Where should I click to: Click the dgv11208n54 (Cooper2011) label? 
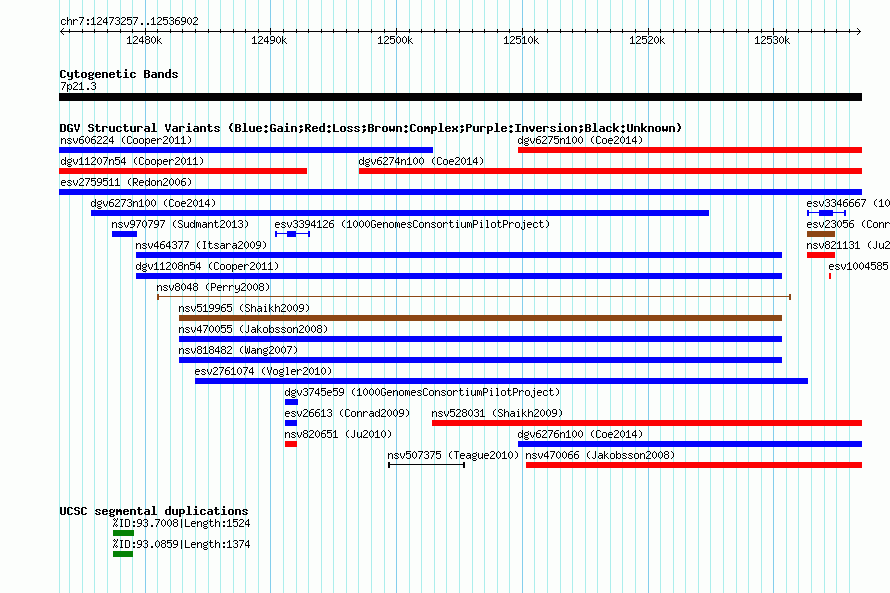point(207,266)
